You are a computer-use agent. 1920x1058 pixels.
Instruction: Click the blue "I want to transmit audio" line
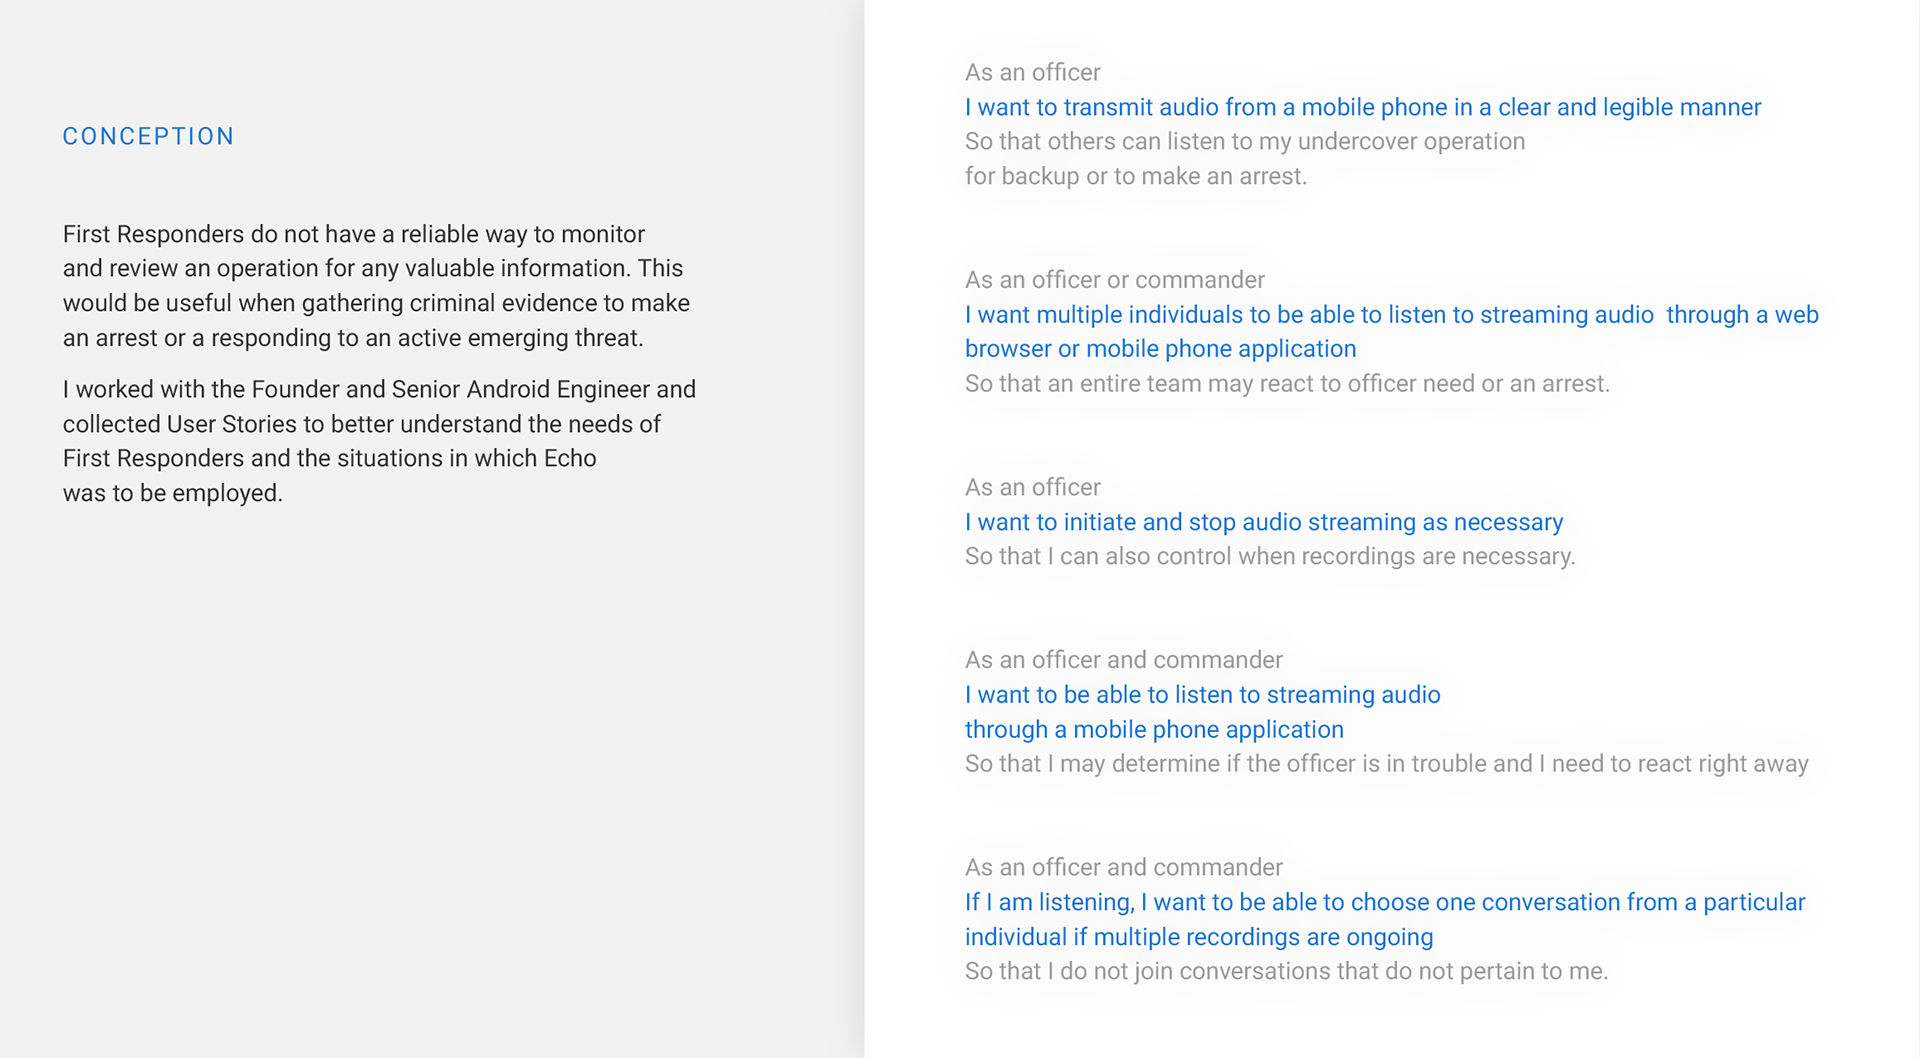tap(1362, 107)
